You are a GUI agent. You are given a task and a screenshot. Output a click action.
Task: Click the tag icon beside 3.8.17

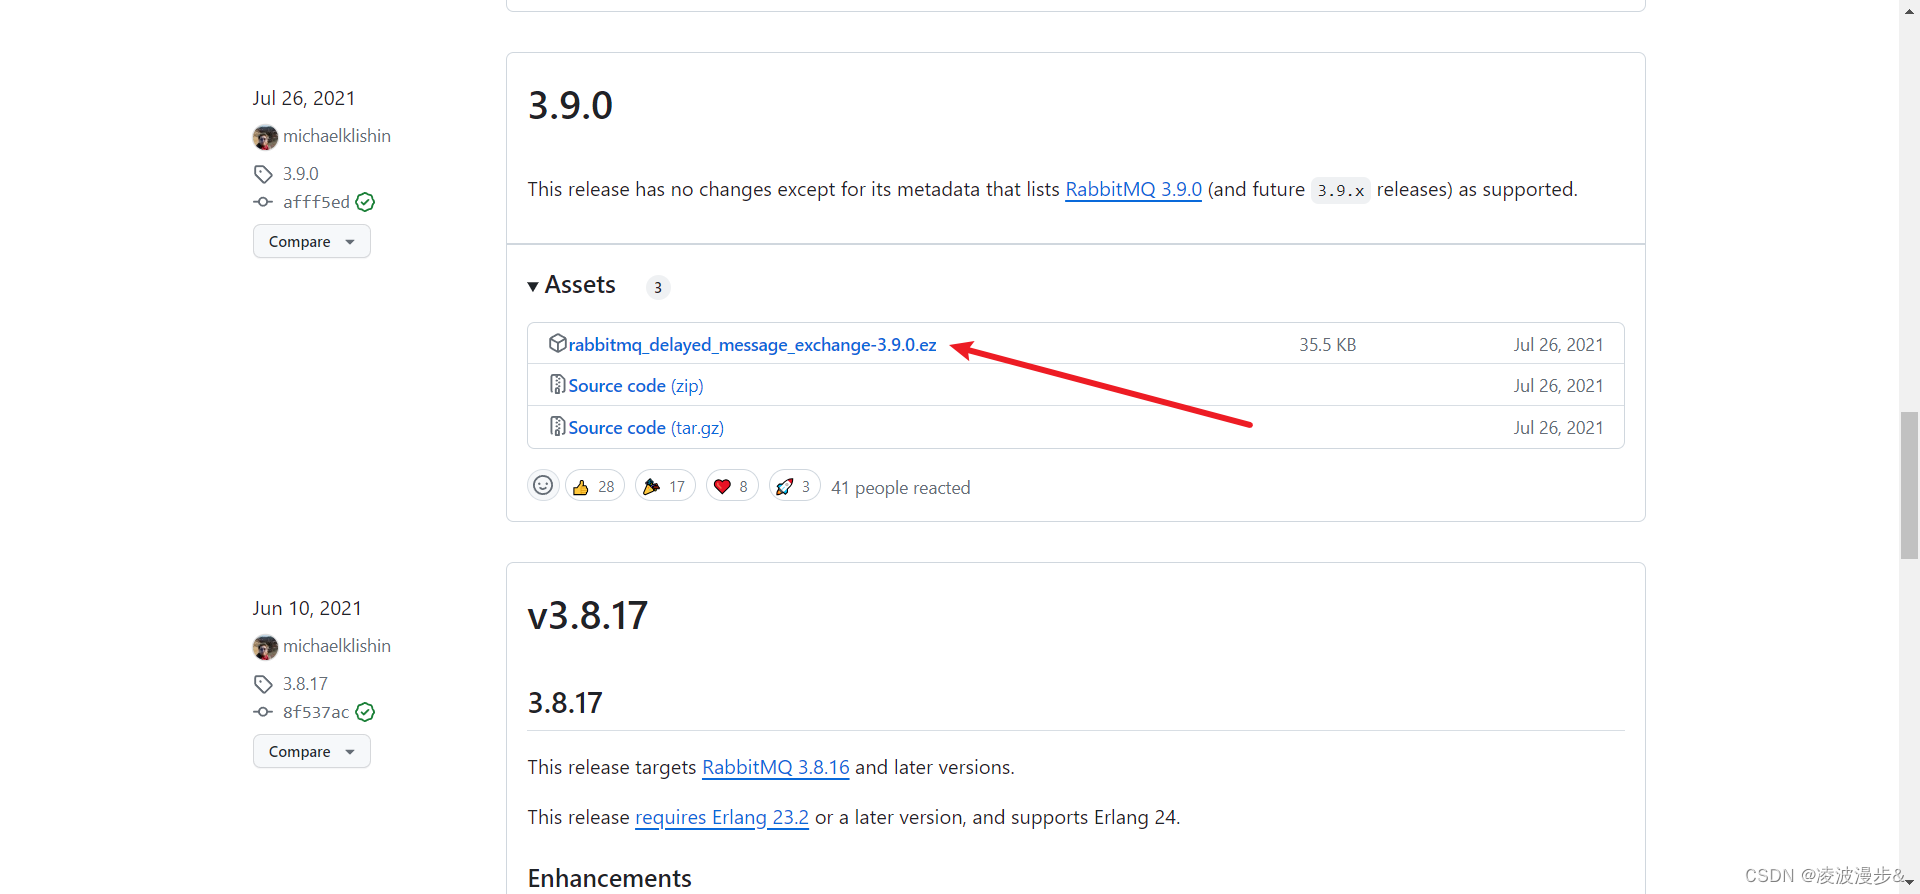tap(263, 684)
